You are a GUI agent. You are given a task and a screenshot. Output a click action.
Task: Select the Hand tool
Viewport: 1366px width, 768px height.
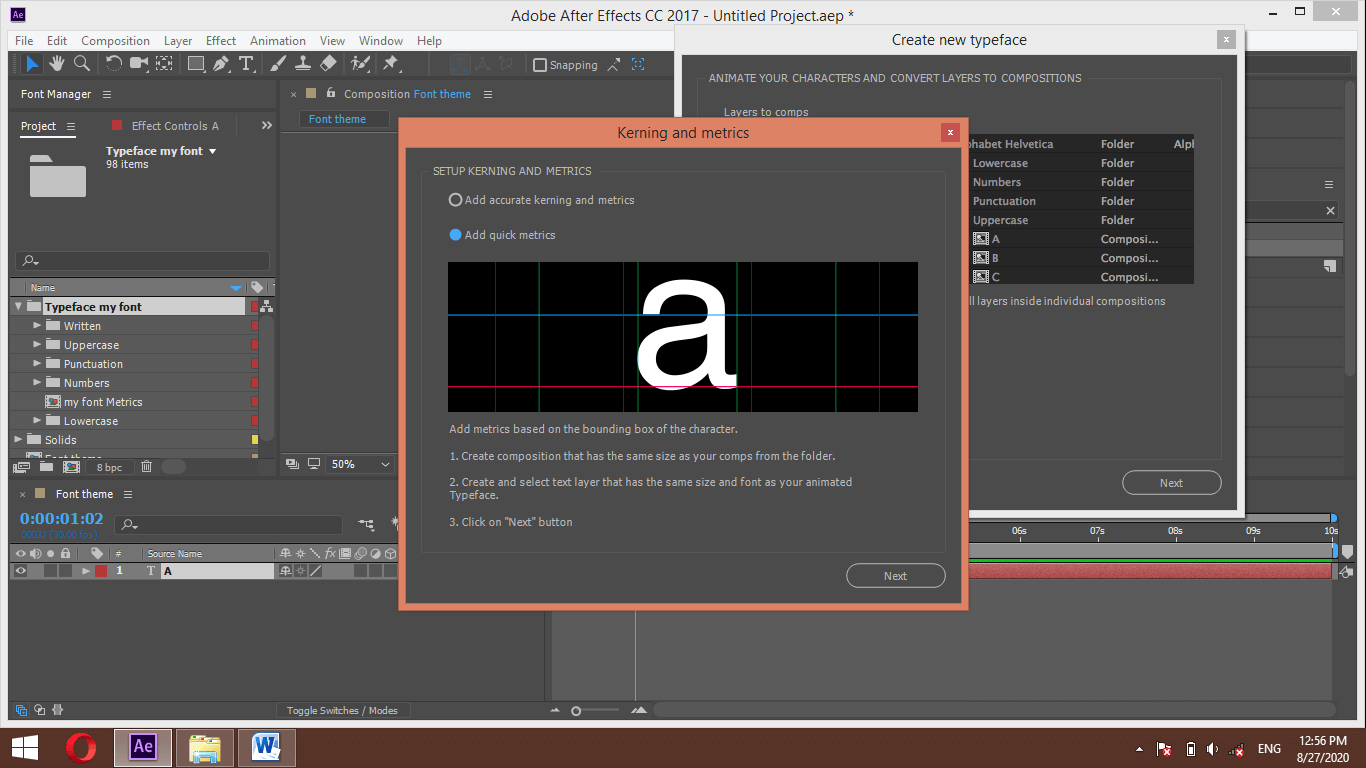57,64
